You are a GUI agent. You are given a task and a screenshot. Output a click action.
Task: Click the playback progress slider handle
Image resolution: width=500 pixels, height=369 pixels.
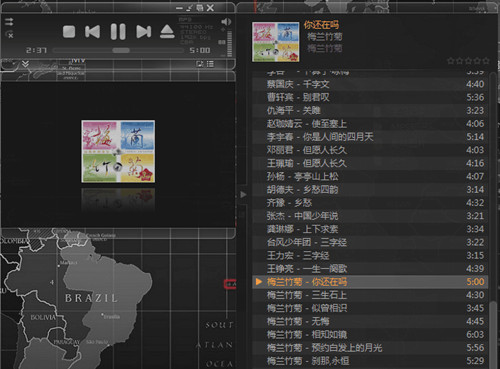tap(121, 50)
